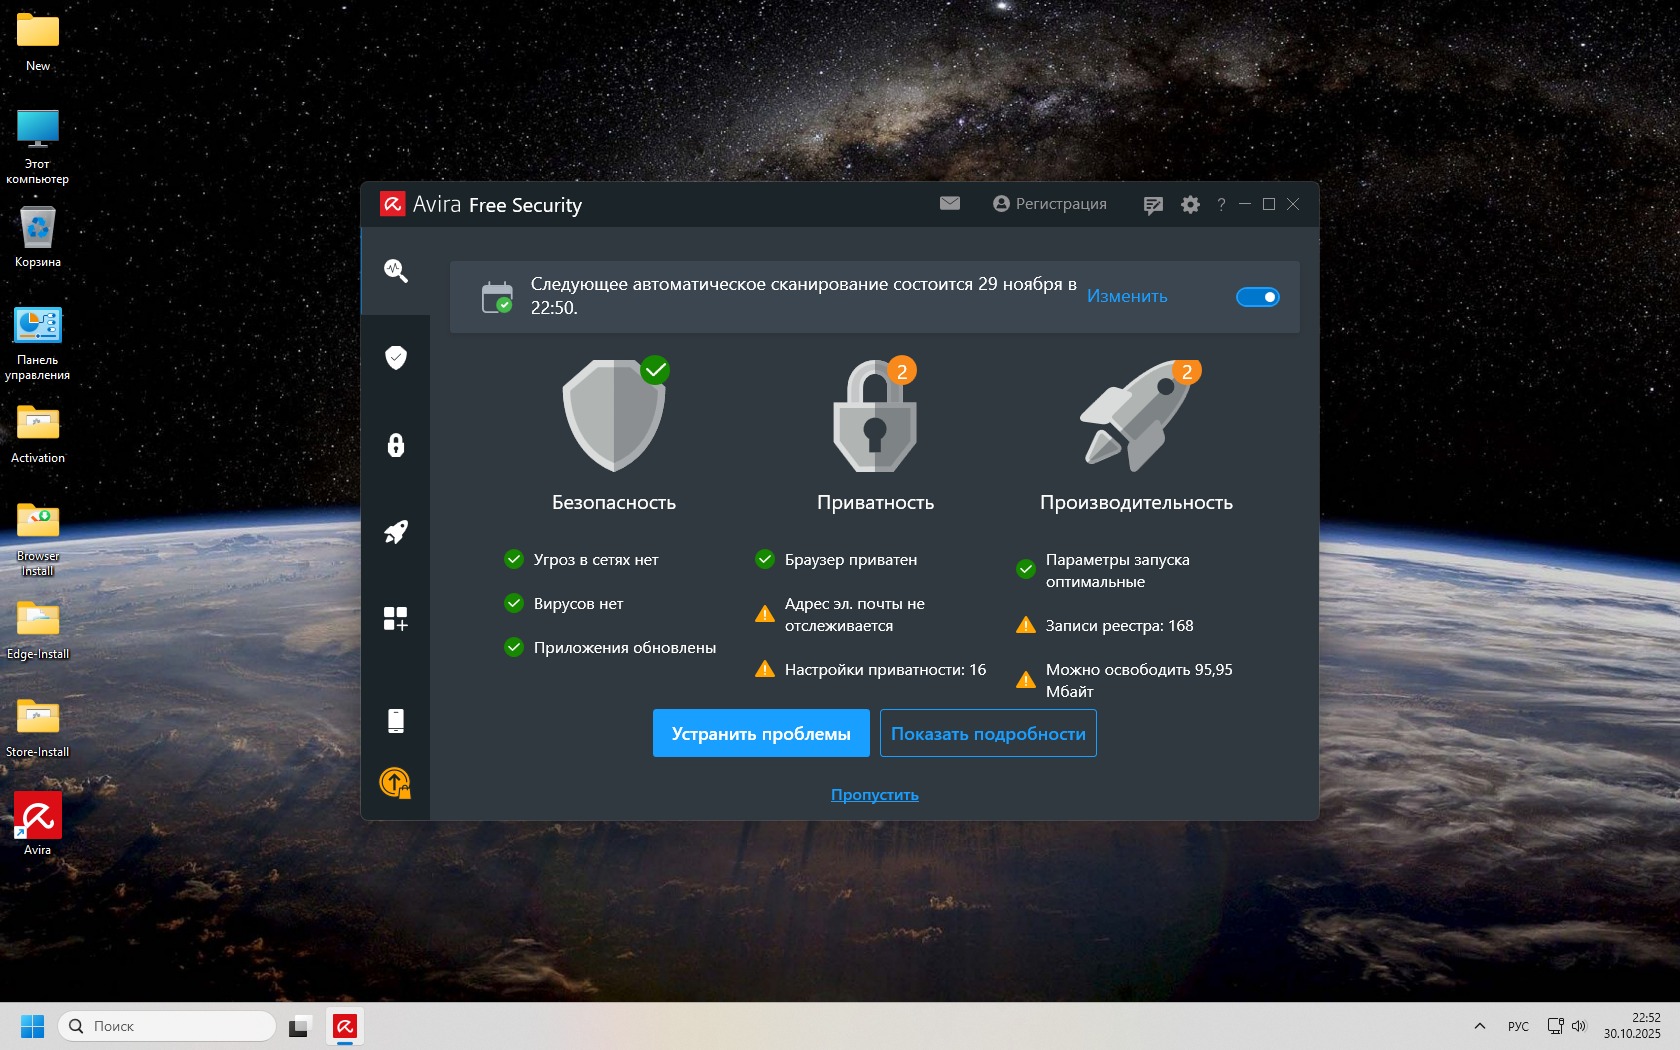Open the Performance rocket sidebar section

pyautogui.click(x=395, y=532)
